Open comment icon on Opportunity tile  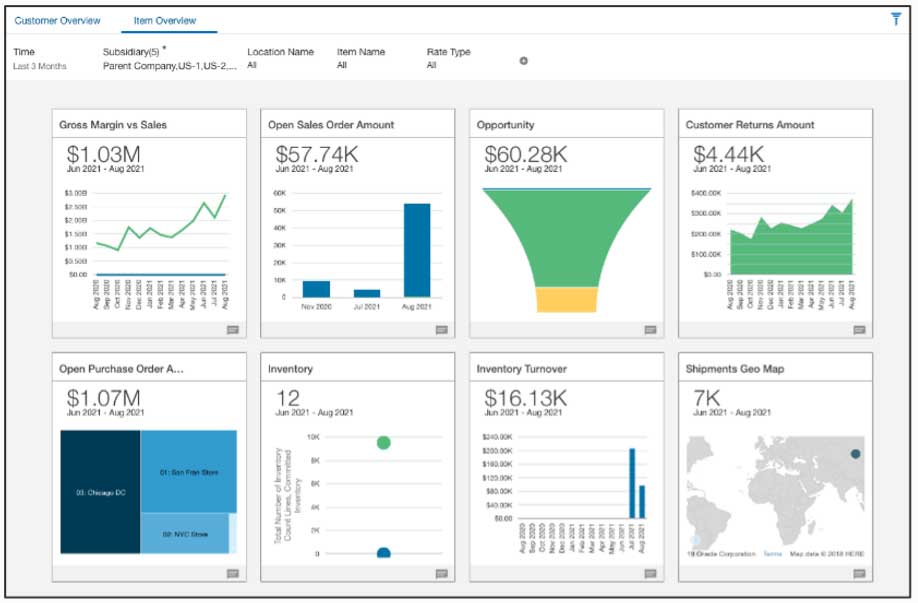(x=650, y=329)
